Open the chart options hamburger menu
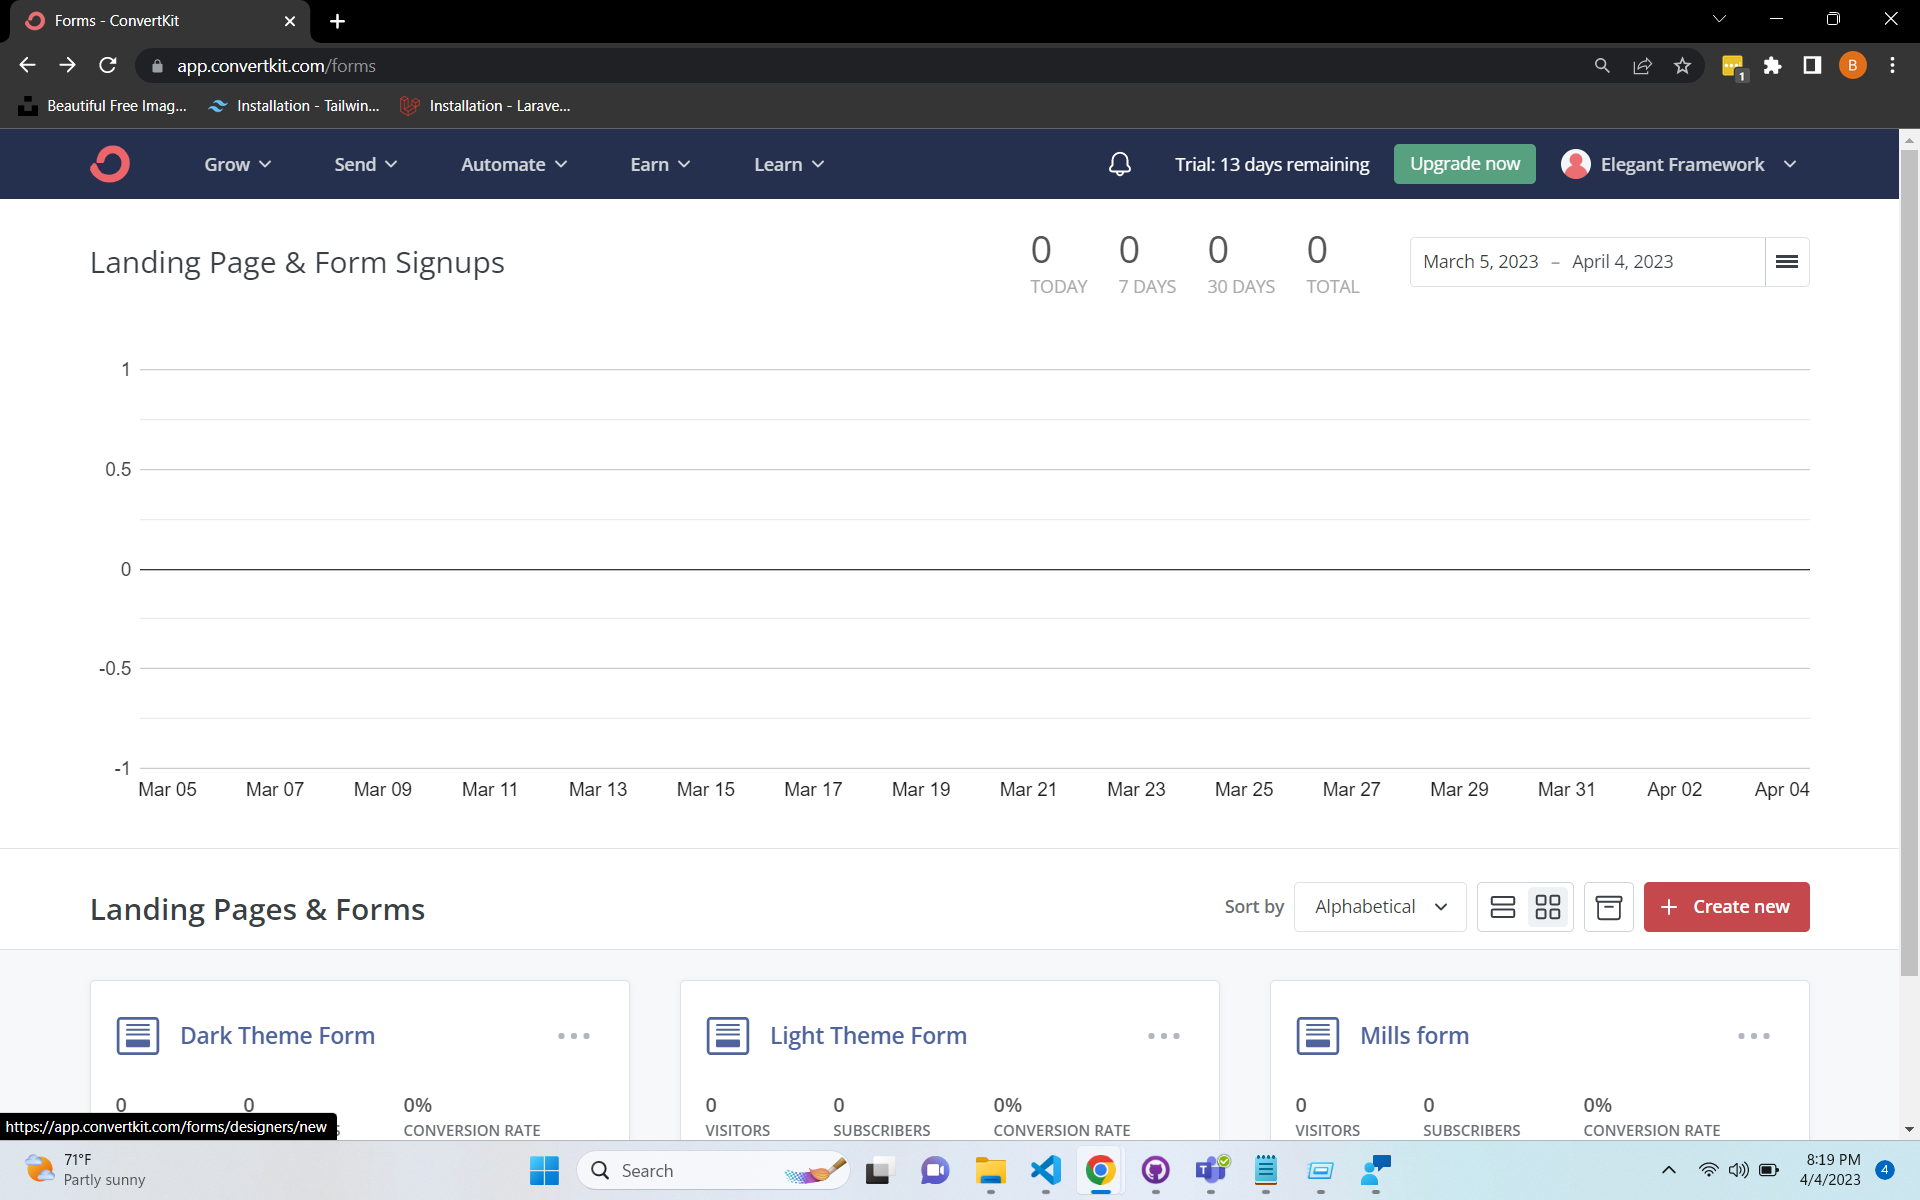1920x1200 pixels. 1786,261
